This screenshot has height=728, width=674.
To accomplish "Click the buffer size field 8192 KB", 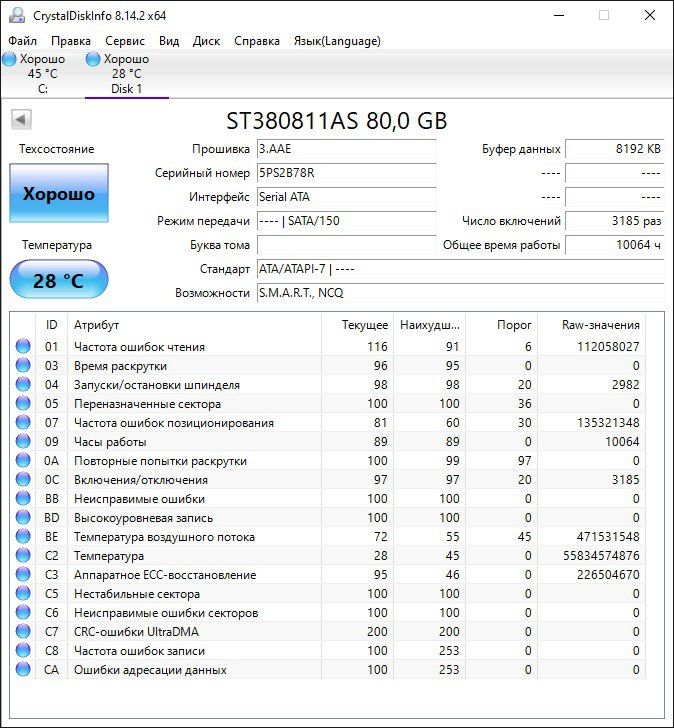I will [615, 149].
